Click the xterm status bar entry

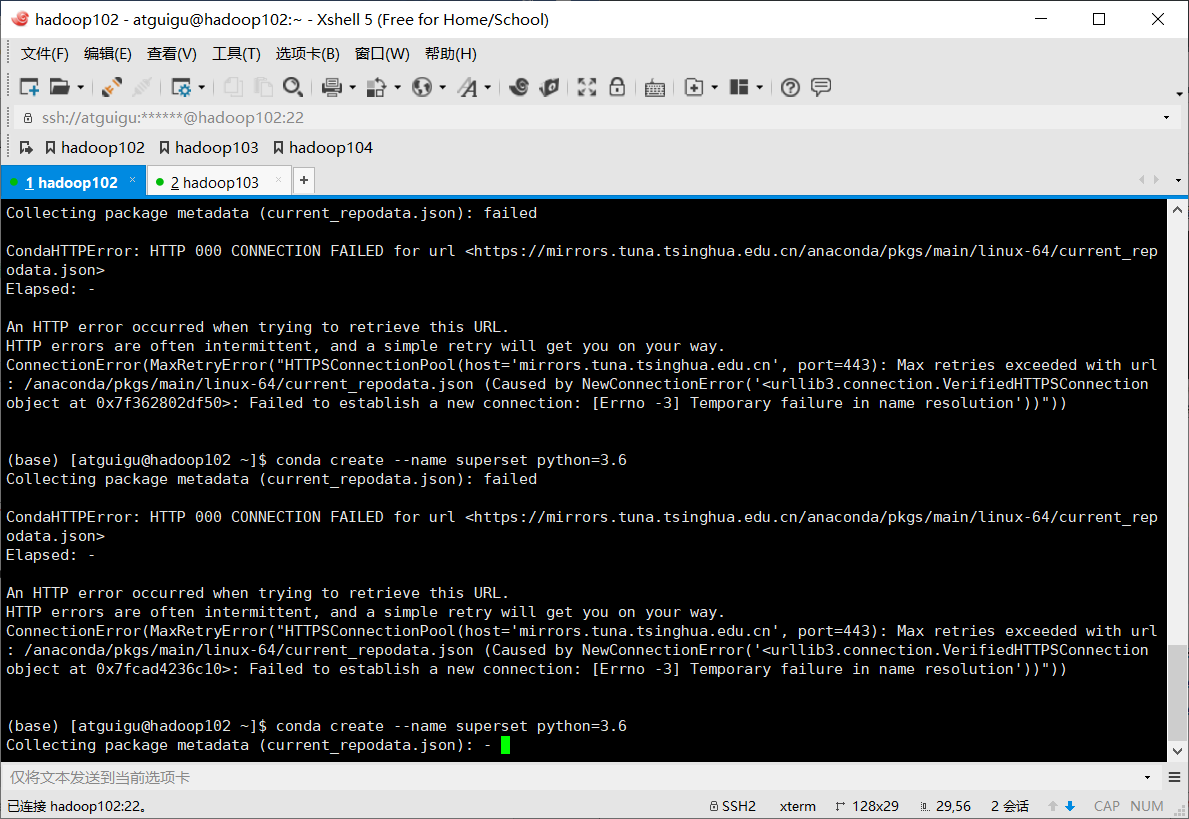798,806
